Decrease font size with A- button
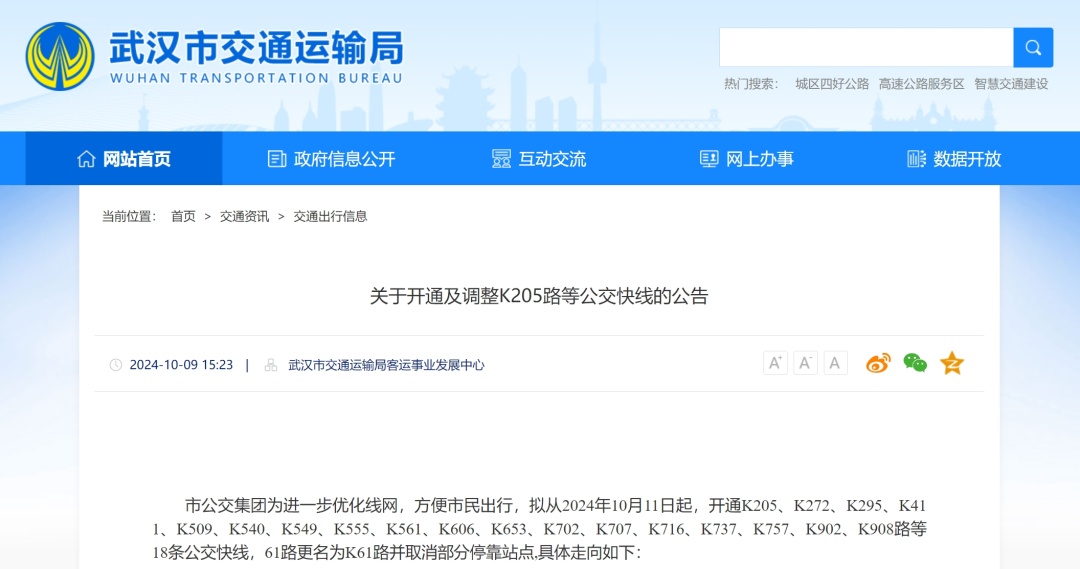 click(805, 363)
